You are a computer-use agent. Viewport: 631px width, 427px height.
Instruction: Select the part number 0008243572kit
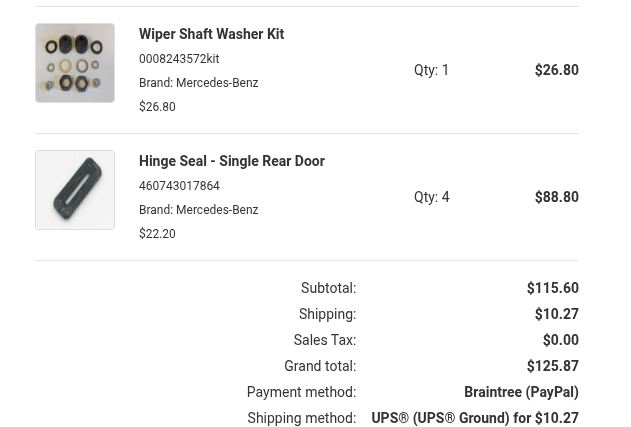(179, 59)
